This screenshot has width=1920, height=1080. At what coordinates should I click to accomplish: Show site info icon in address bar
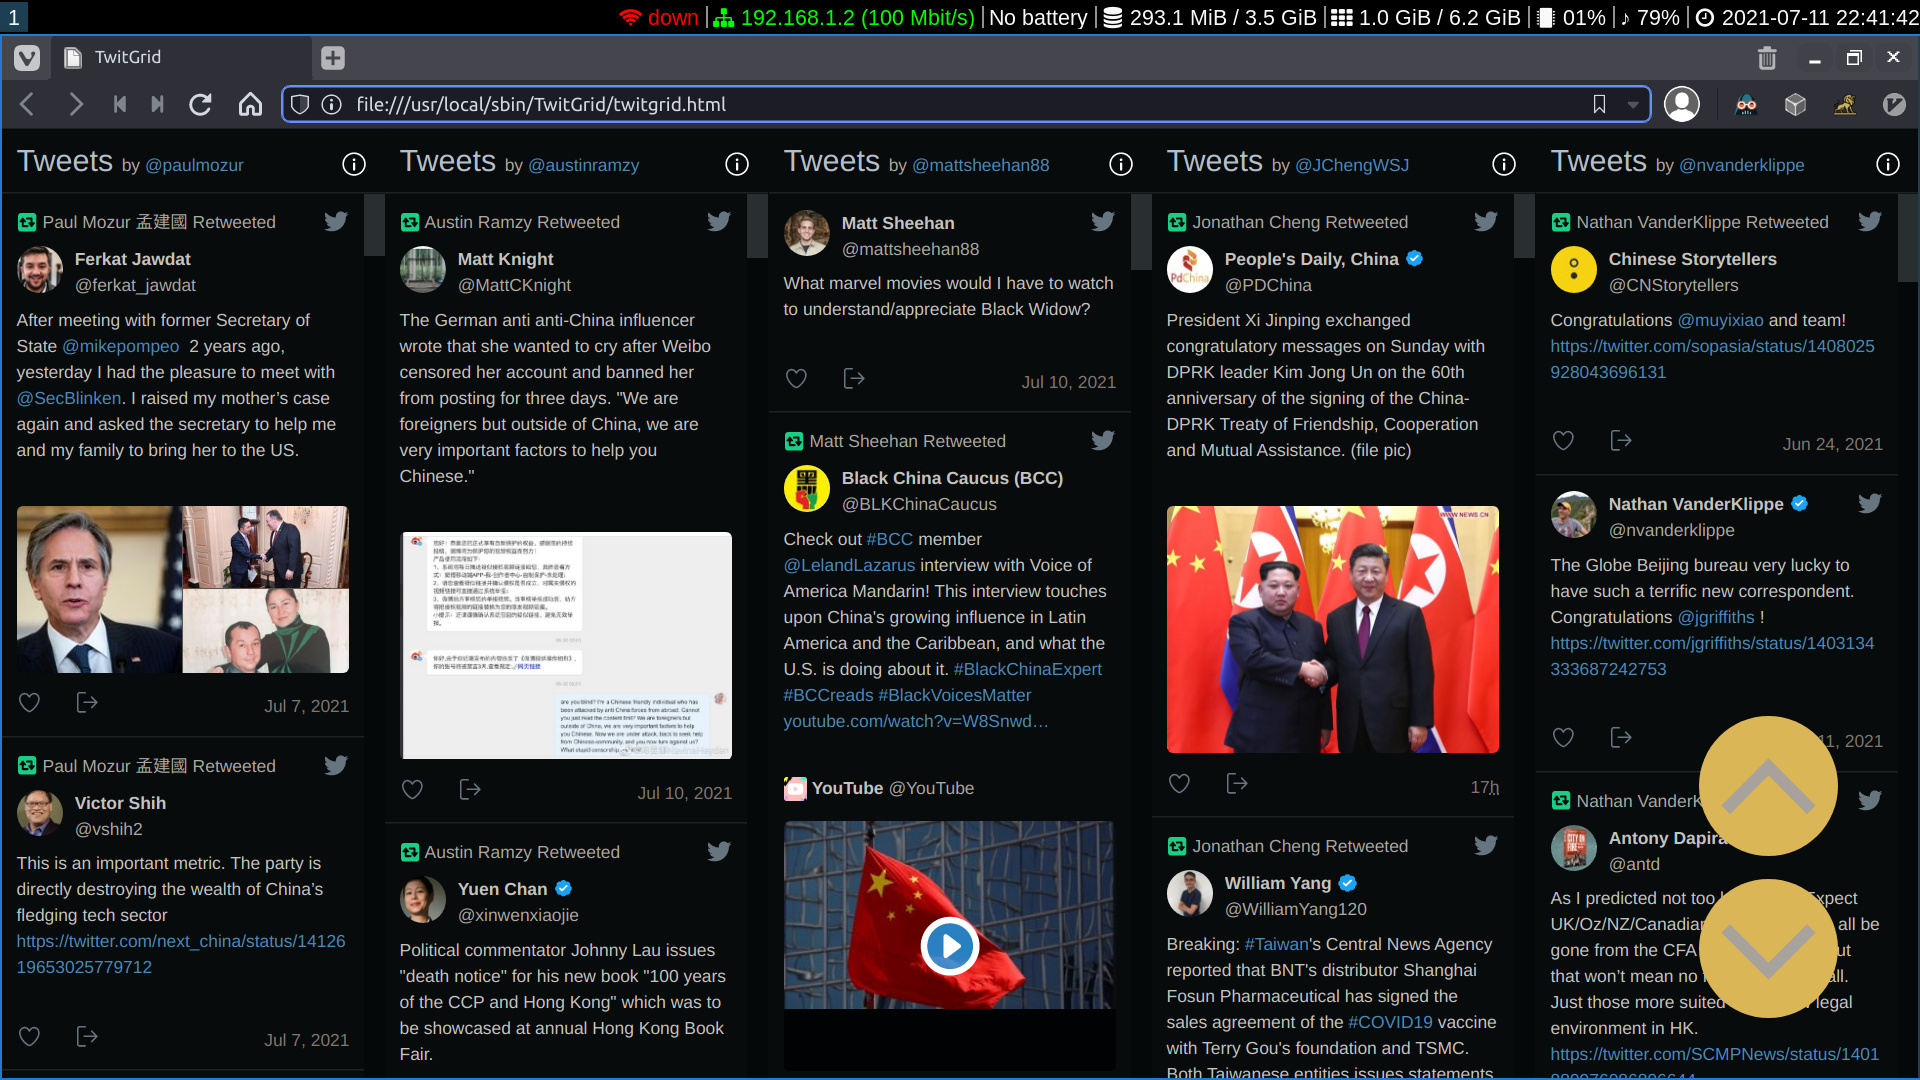[332, 104]
